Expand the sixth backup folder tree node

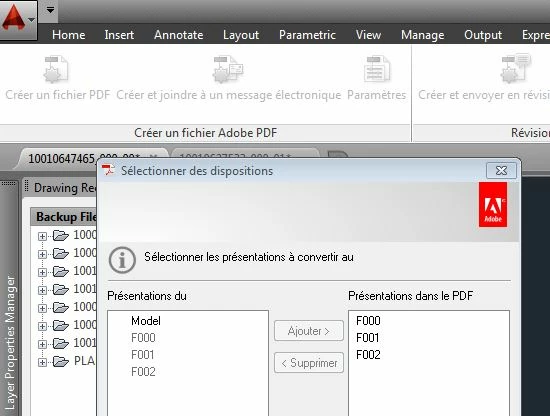pos(42,326)
